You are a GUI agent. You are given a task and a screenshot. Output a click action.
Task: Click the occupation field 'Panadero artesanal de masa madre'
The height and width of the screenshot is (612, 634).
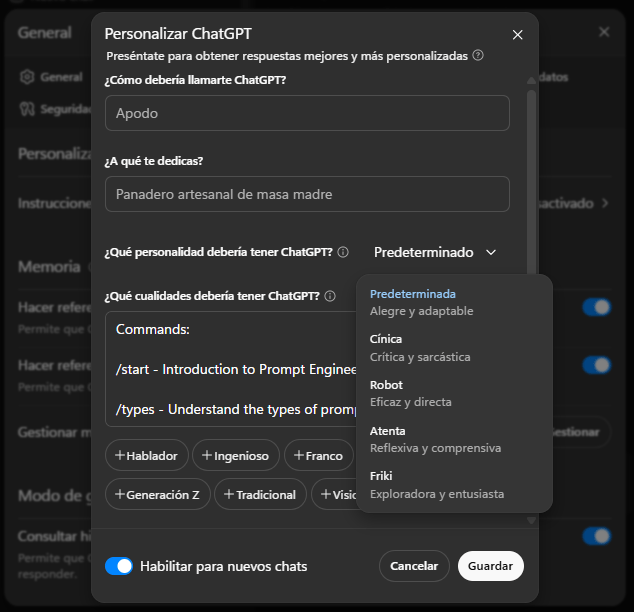point(307,194)
